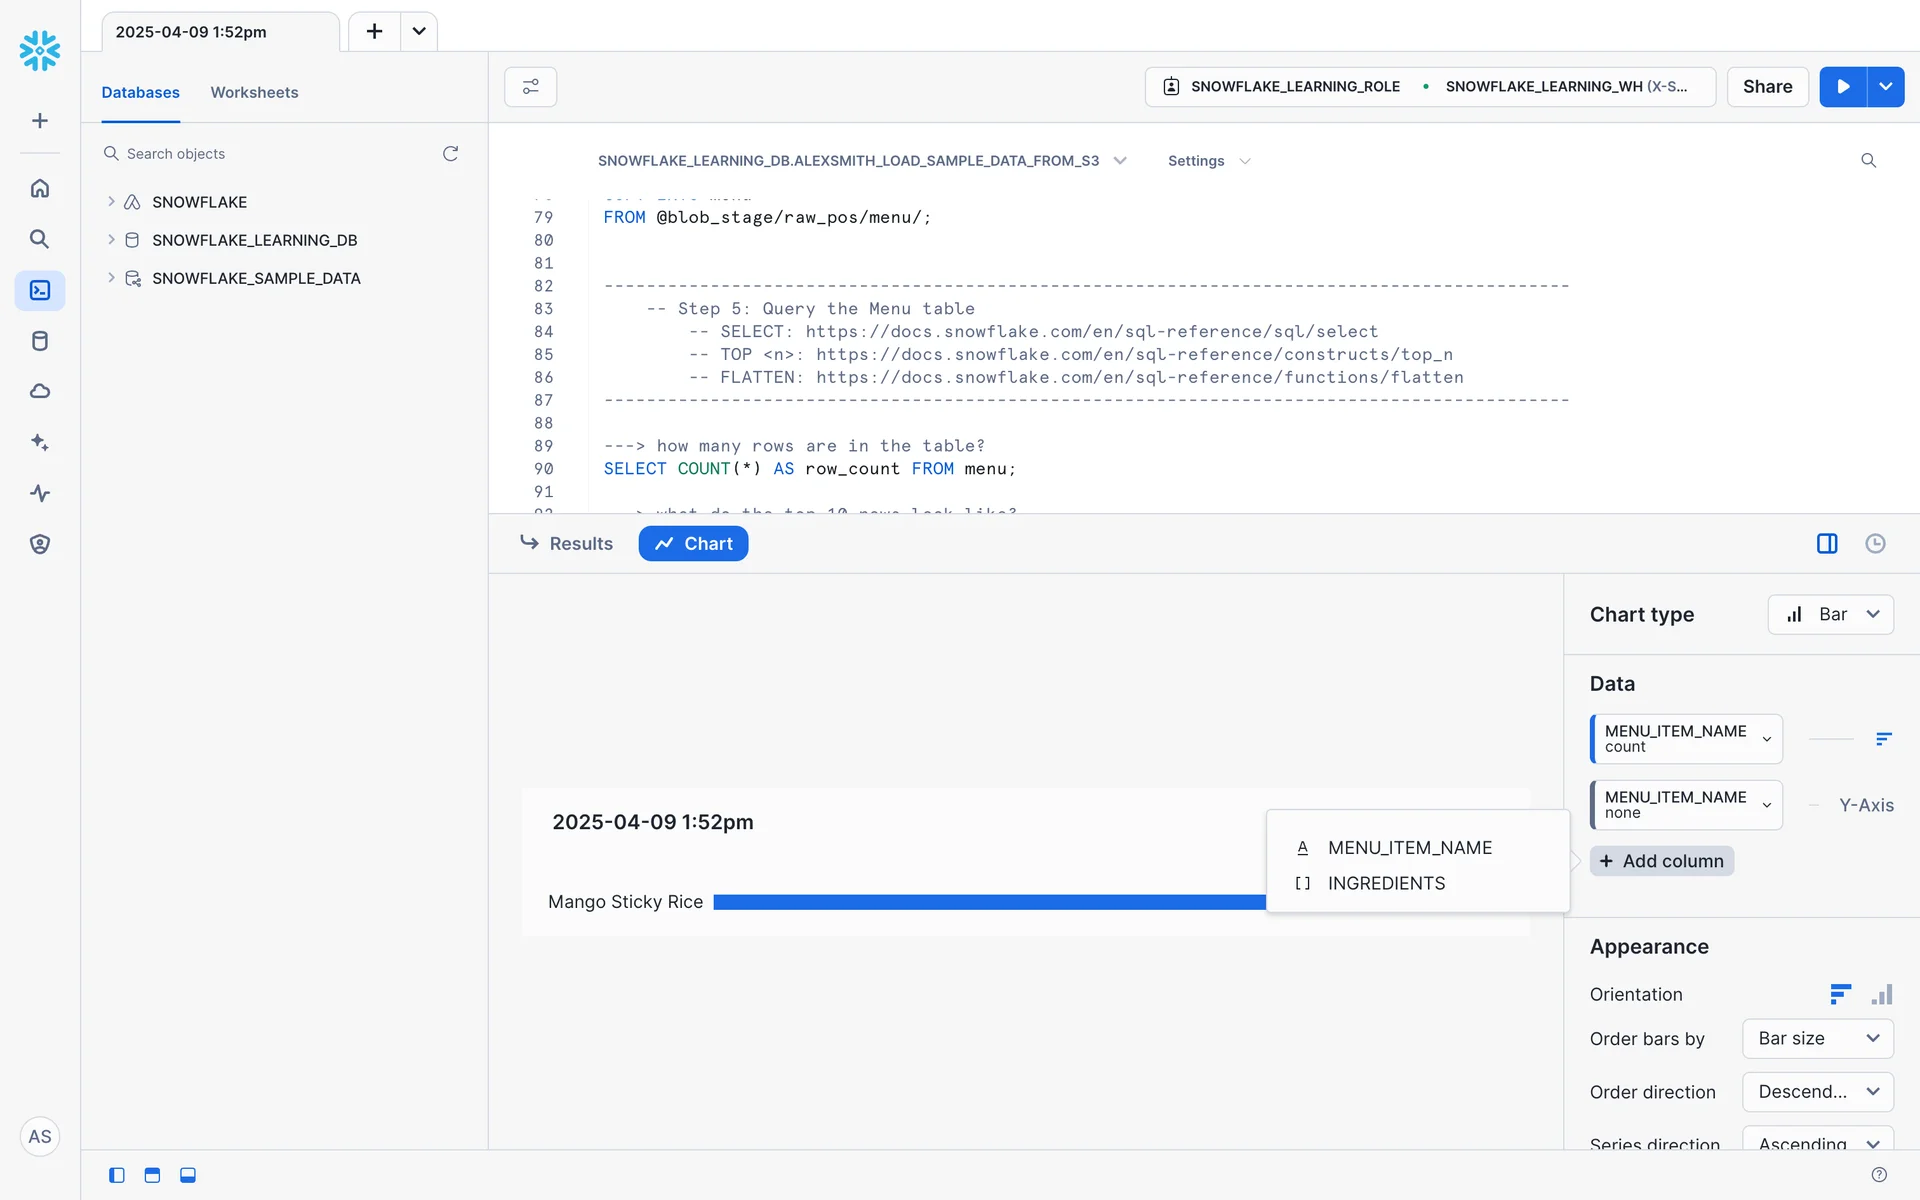Viewport: 1920px width, 1200px height.
Task: Choose INGREDIENTS from the column menu
Action: [x=1386, y=883]
